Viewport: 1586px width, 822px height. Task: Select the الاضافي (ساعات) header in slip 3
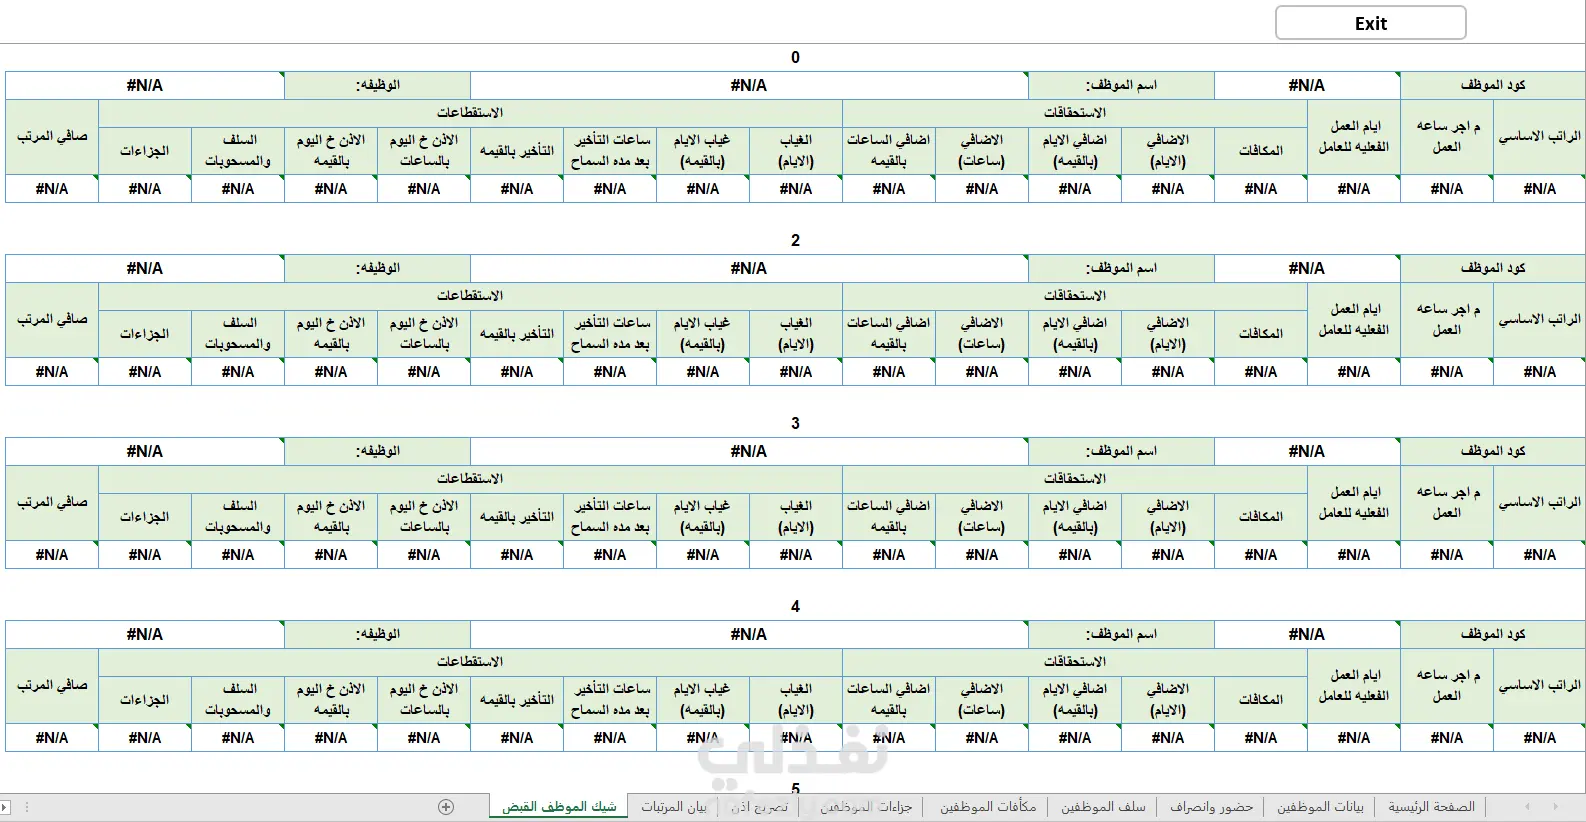pos(982,517)
